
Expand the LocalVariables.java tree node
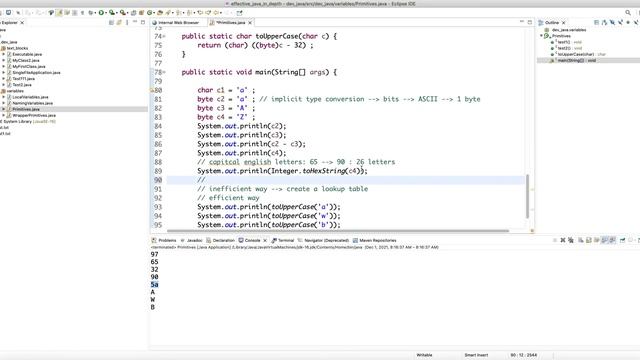point(4,97)
